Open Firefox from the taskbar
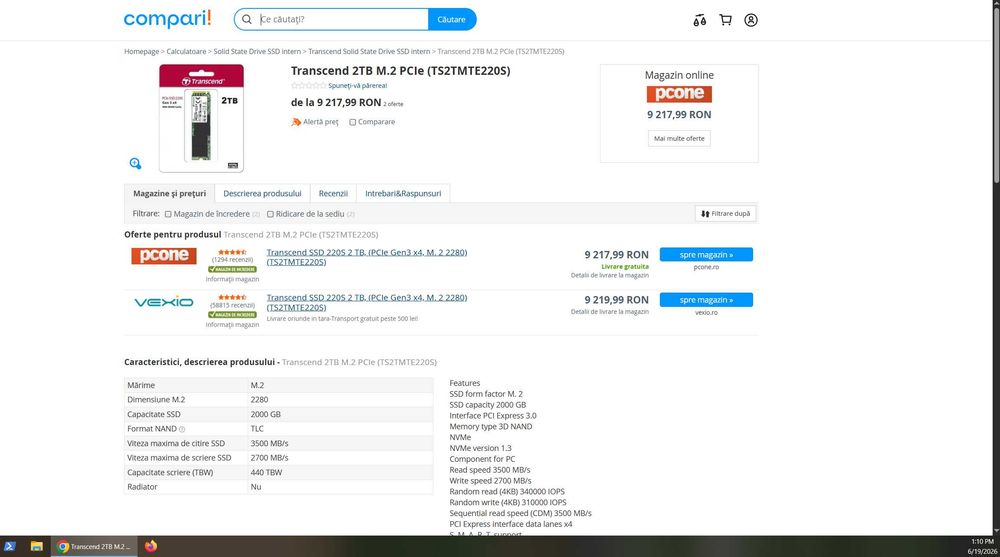Image resolution: width=1000 pixels, height=557 pixels. pyautogui.click(x=151, y=546)
